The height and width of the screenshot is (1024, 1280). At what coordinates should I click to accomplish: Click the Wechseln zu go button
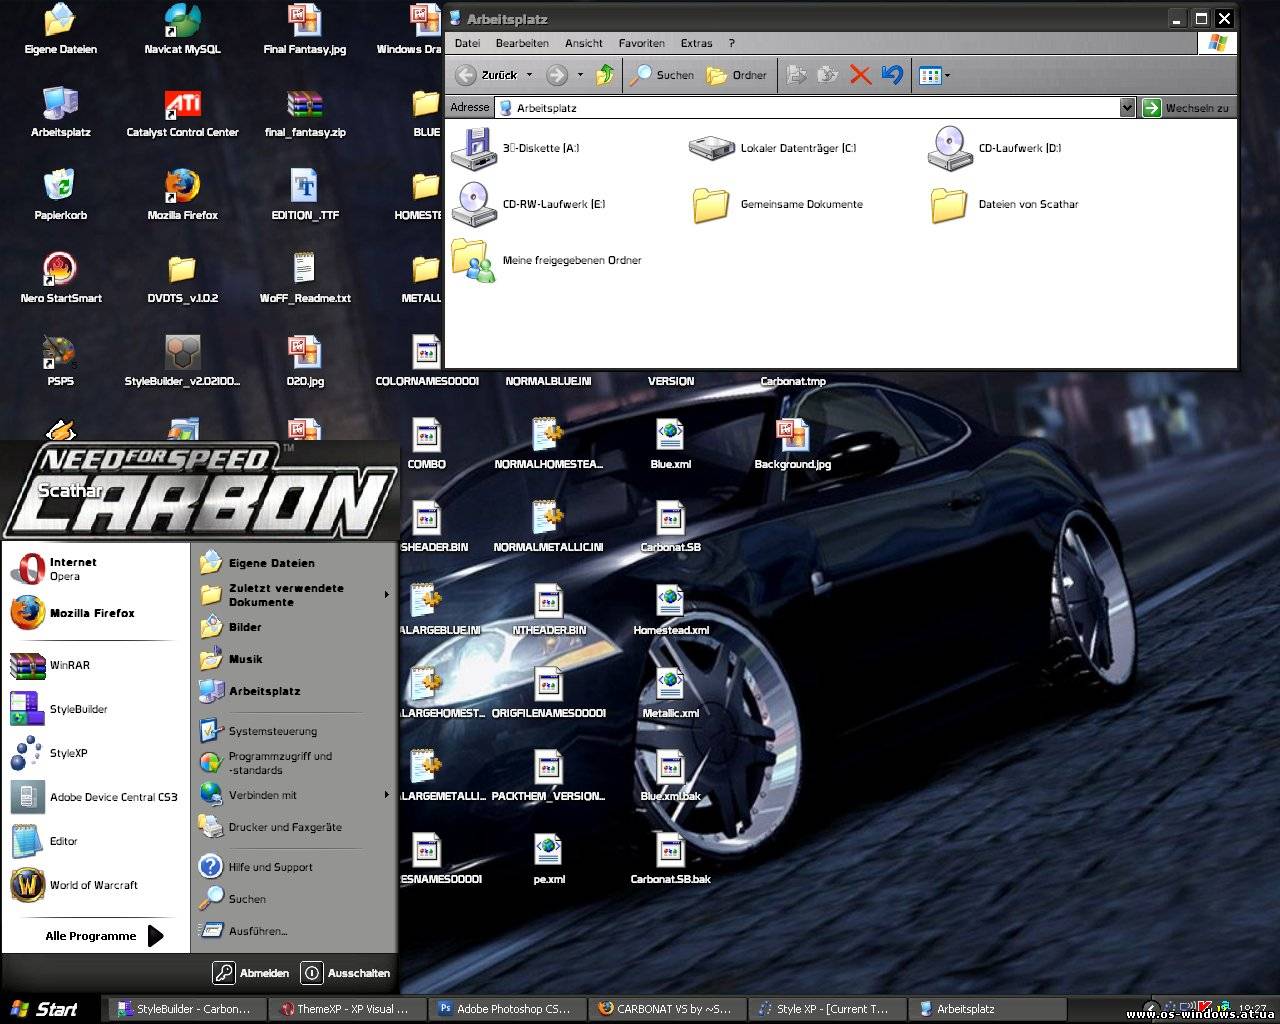(1186, 107)
